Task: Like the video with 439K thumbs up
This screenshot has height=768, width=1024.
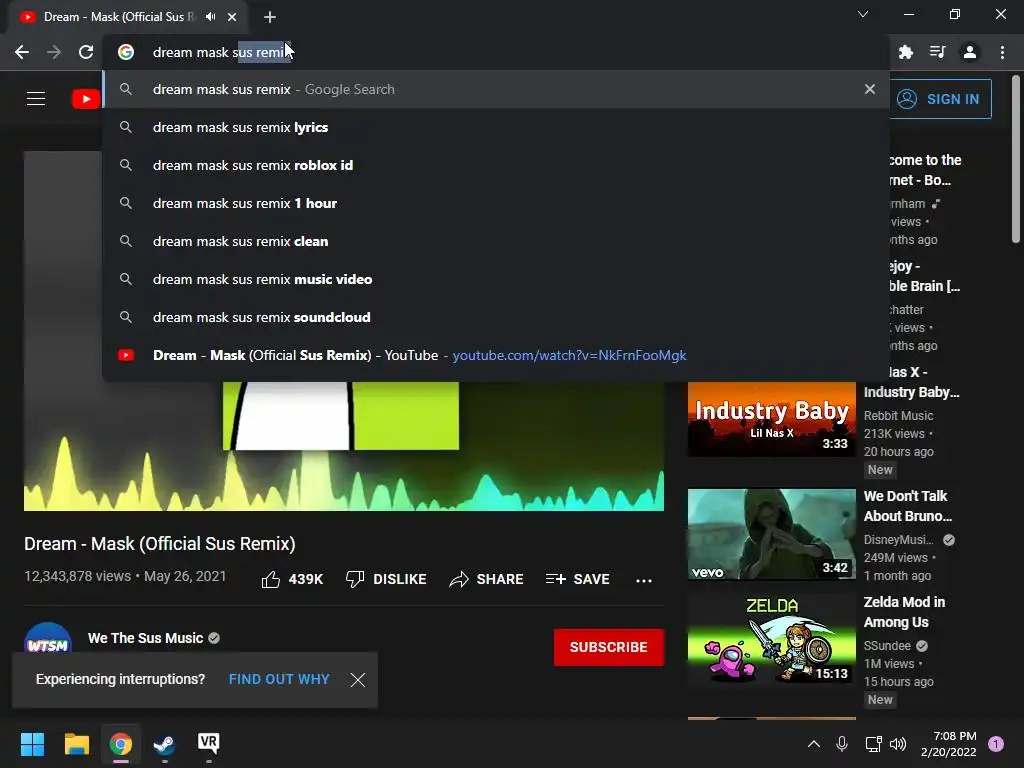Action: click(x=292, y=579)
